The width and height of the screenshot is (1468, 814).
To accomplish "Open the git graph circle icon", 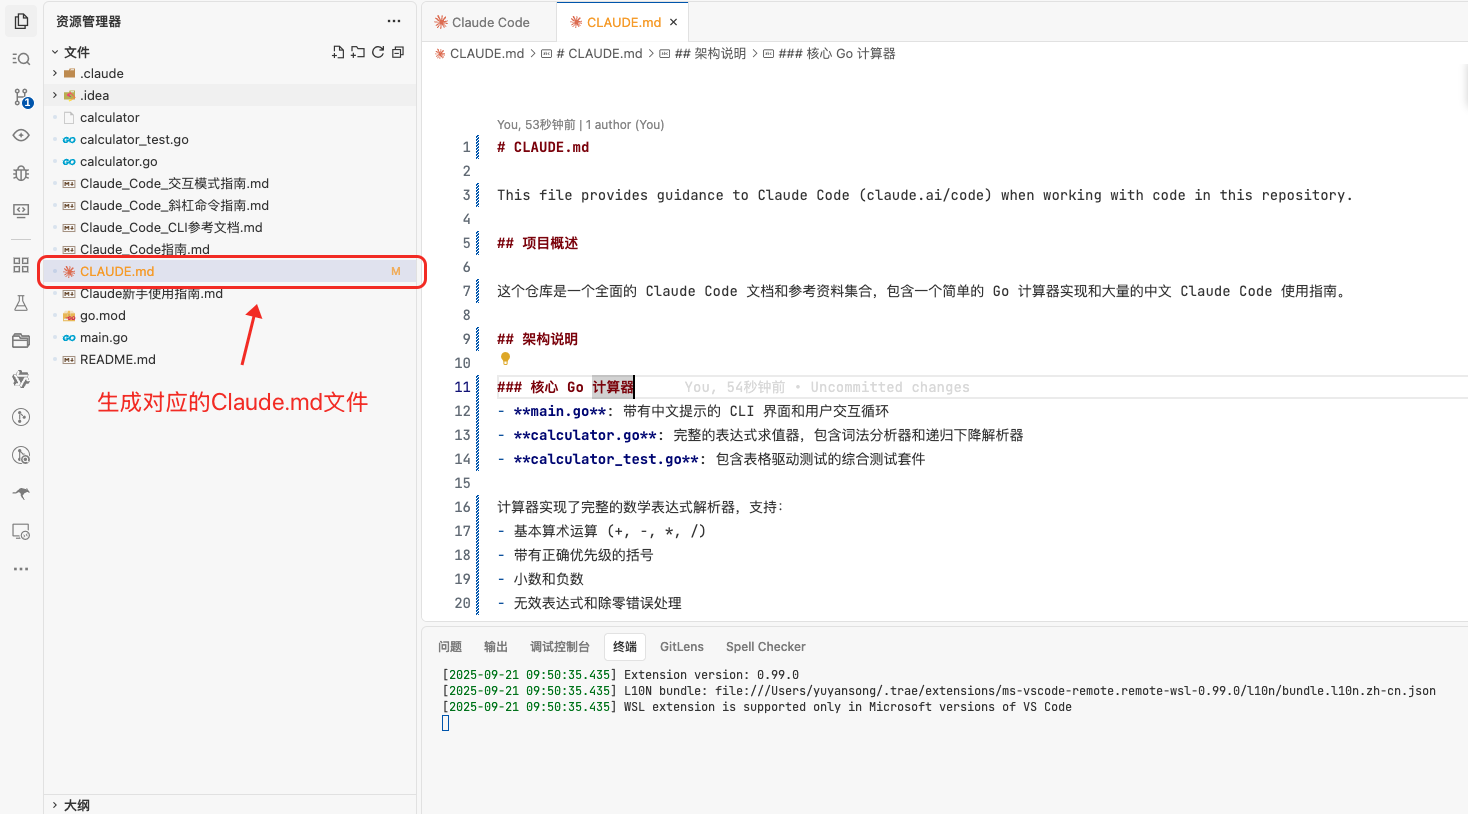I will click(21, 417).
